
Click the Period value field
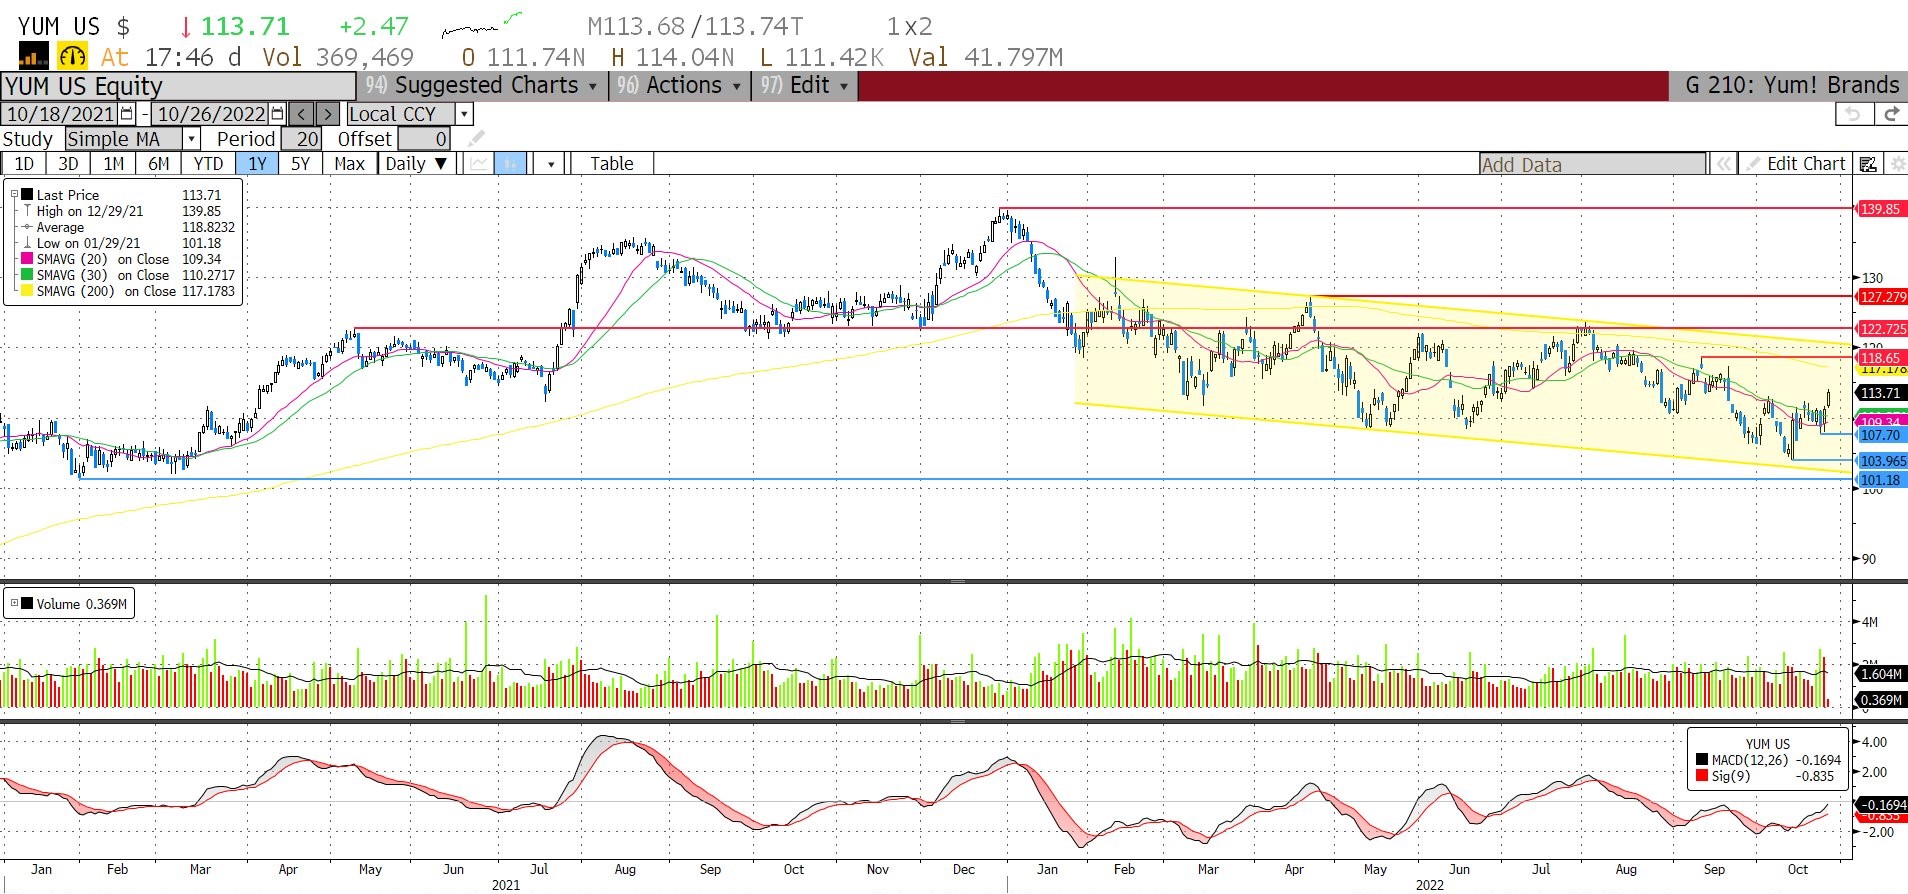click(x=302, y=139)
